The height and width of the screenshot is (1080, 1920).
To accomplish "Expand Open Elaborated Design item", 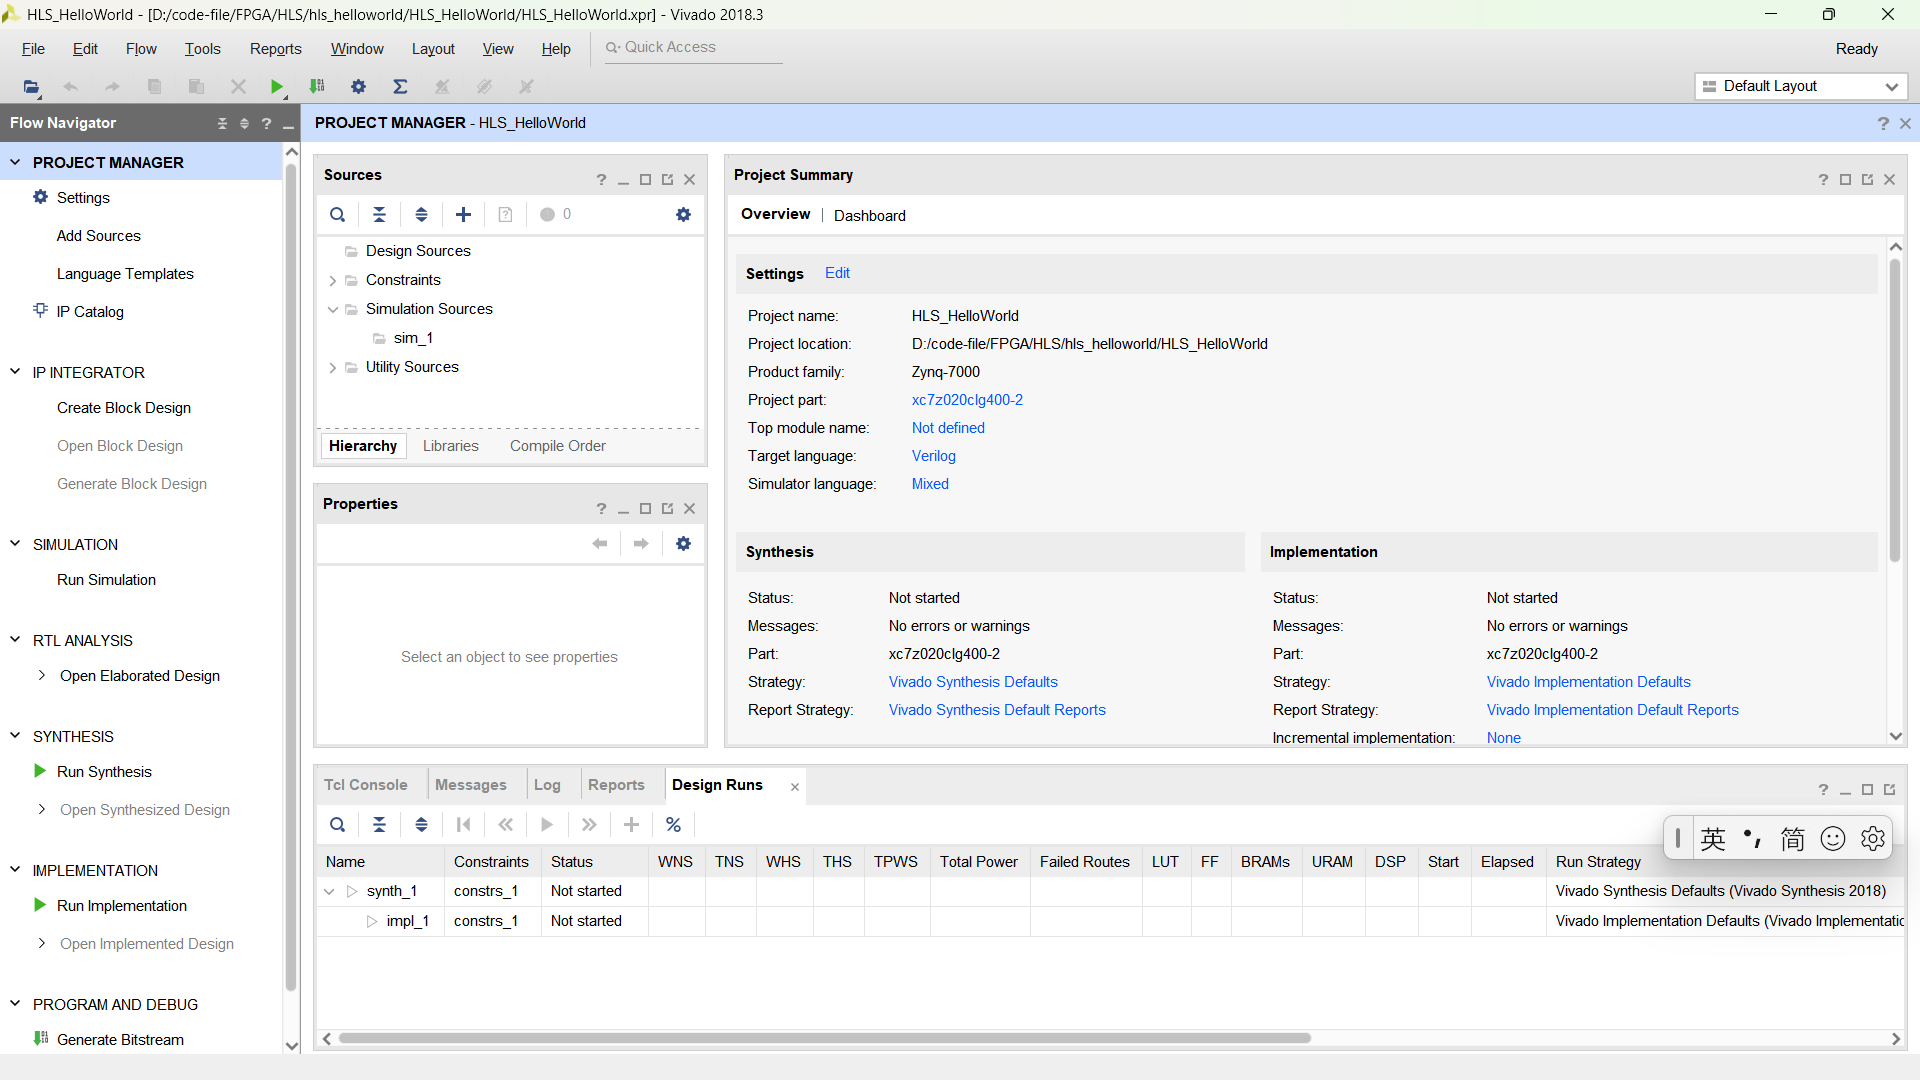I will [x=41, y=675].
